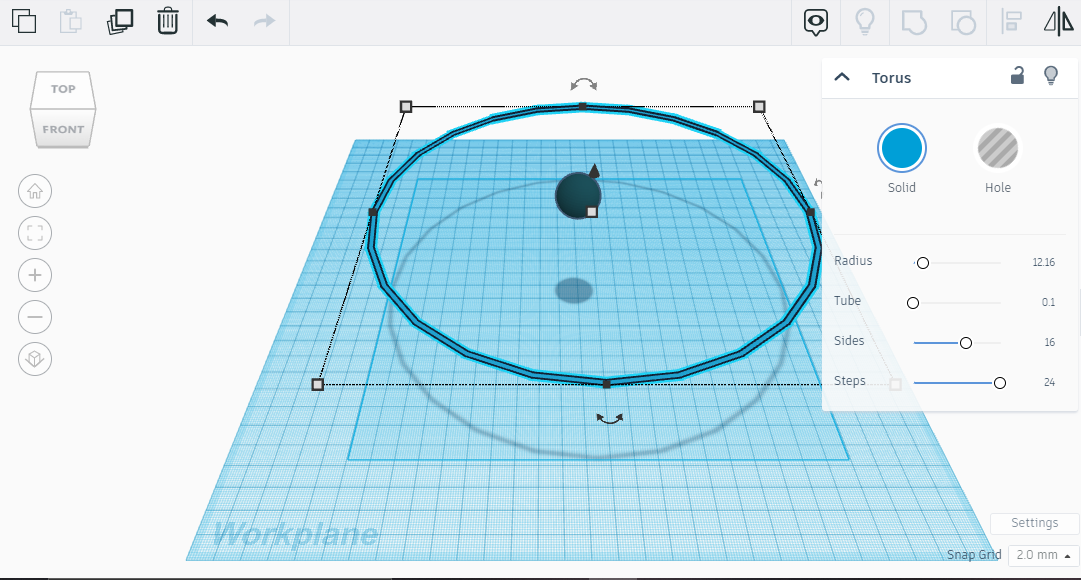This screenshot has width=1081, height=580.
Task: Click the dark sphere on the workplane
Action: click(x=578, y=196)
